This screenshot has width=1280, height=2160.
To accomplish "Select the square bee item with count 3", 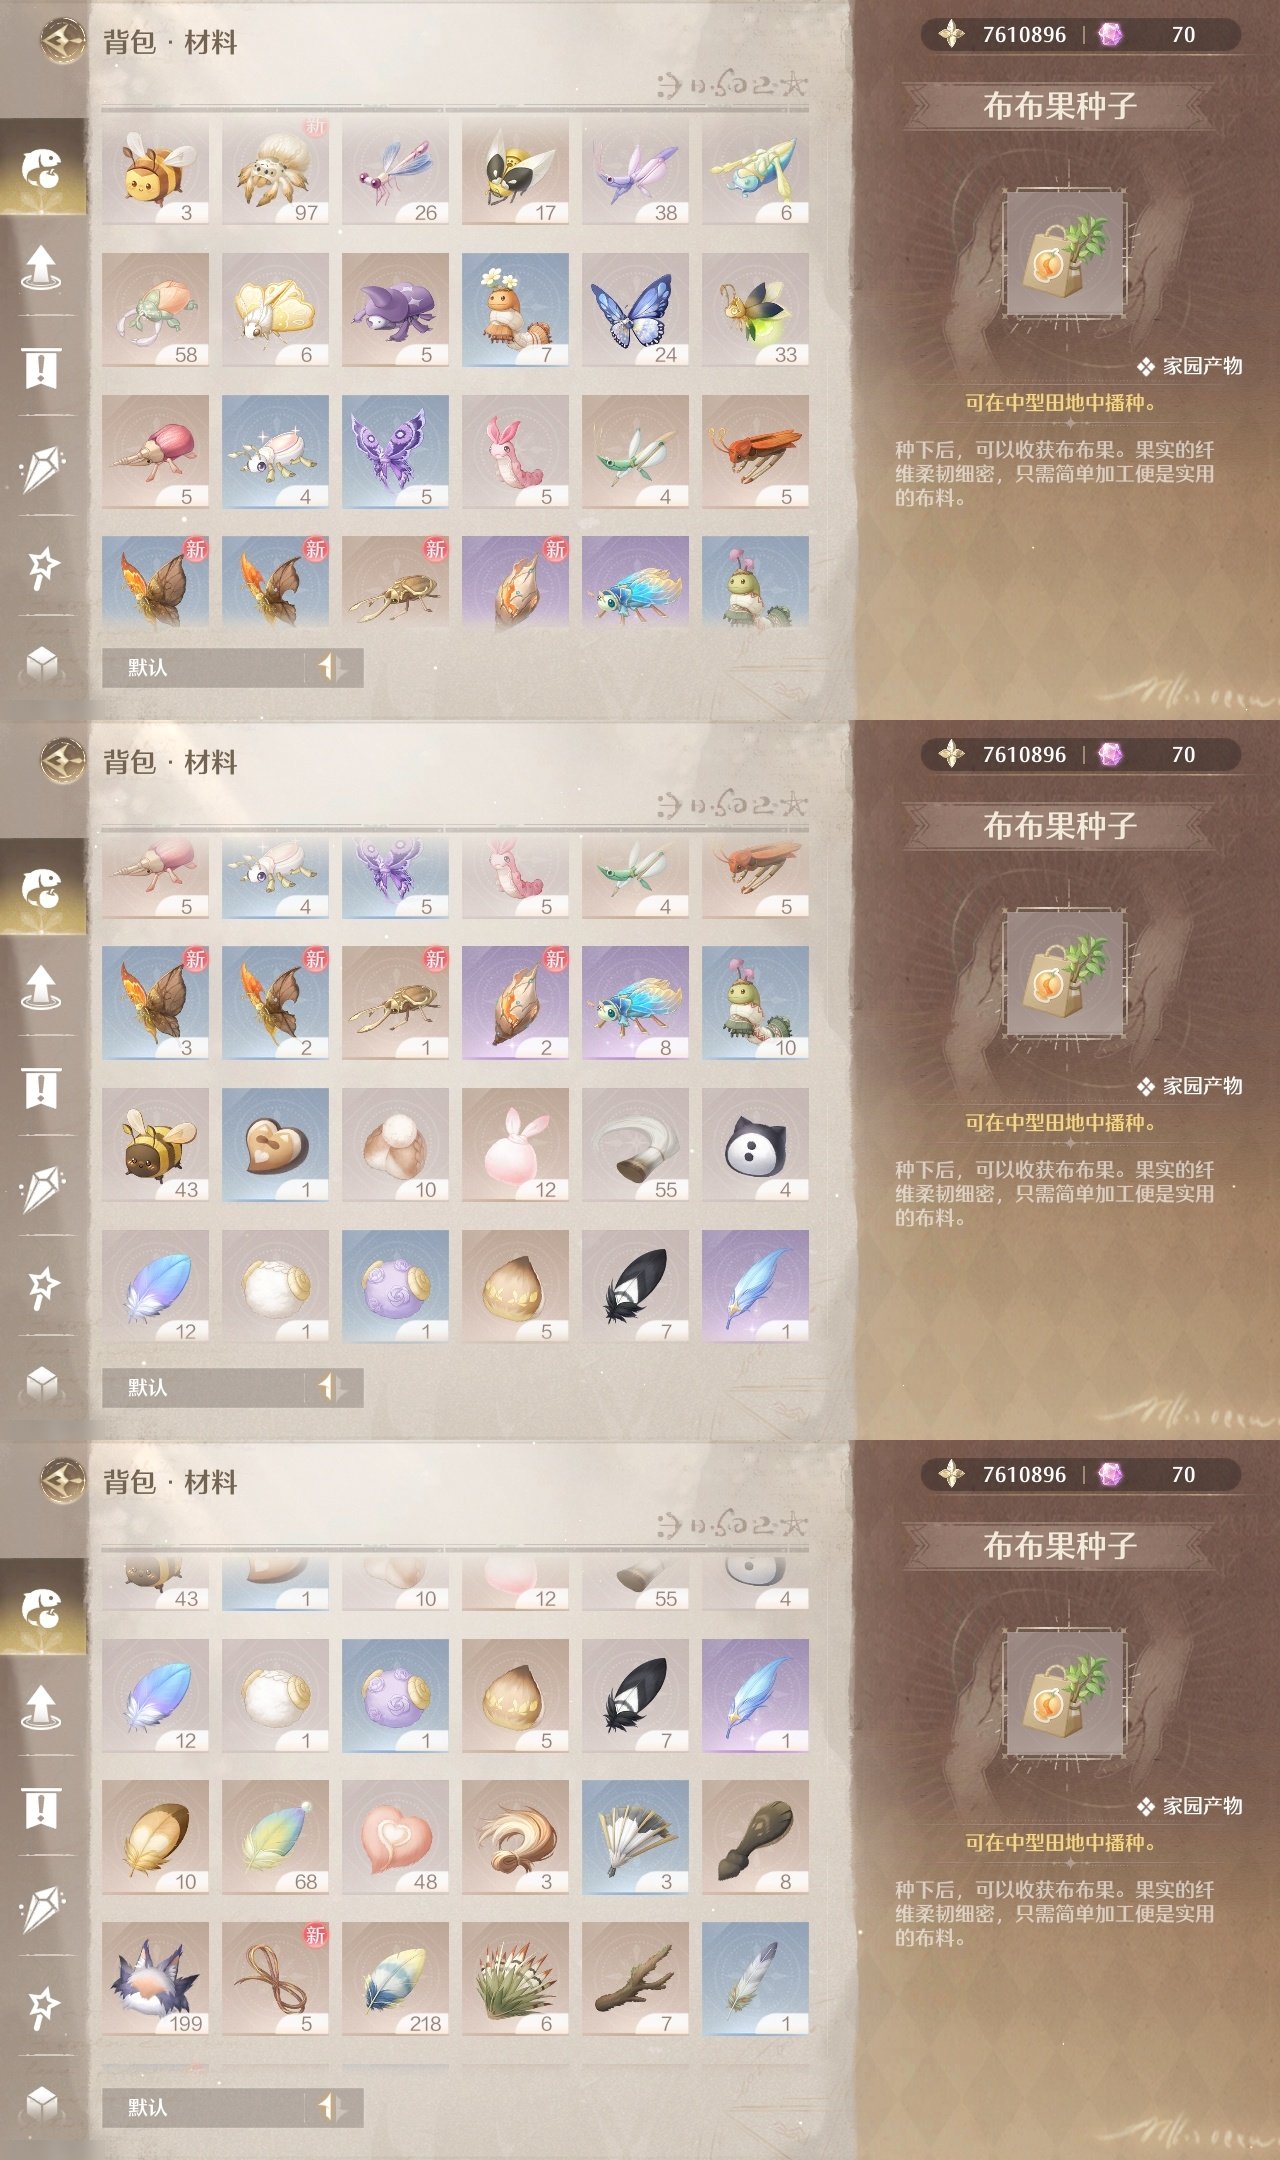I will click(x=155, y=170).
